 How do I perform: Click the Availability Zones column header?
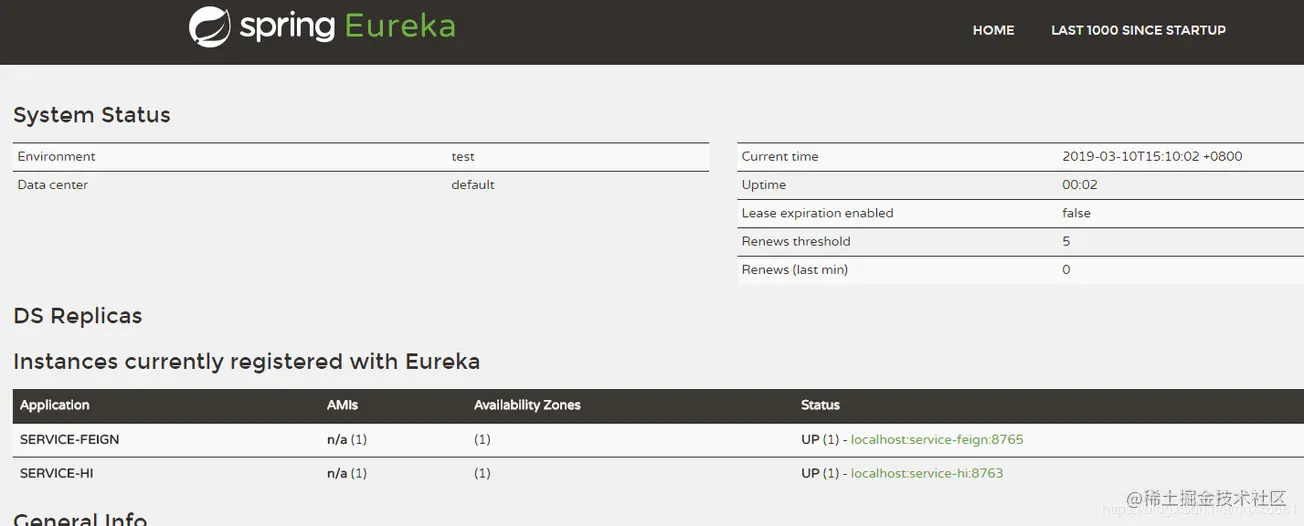[x=527, y=405]
